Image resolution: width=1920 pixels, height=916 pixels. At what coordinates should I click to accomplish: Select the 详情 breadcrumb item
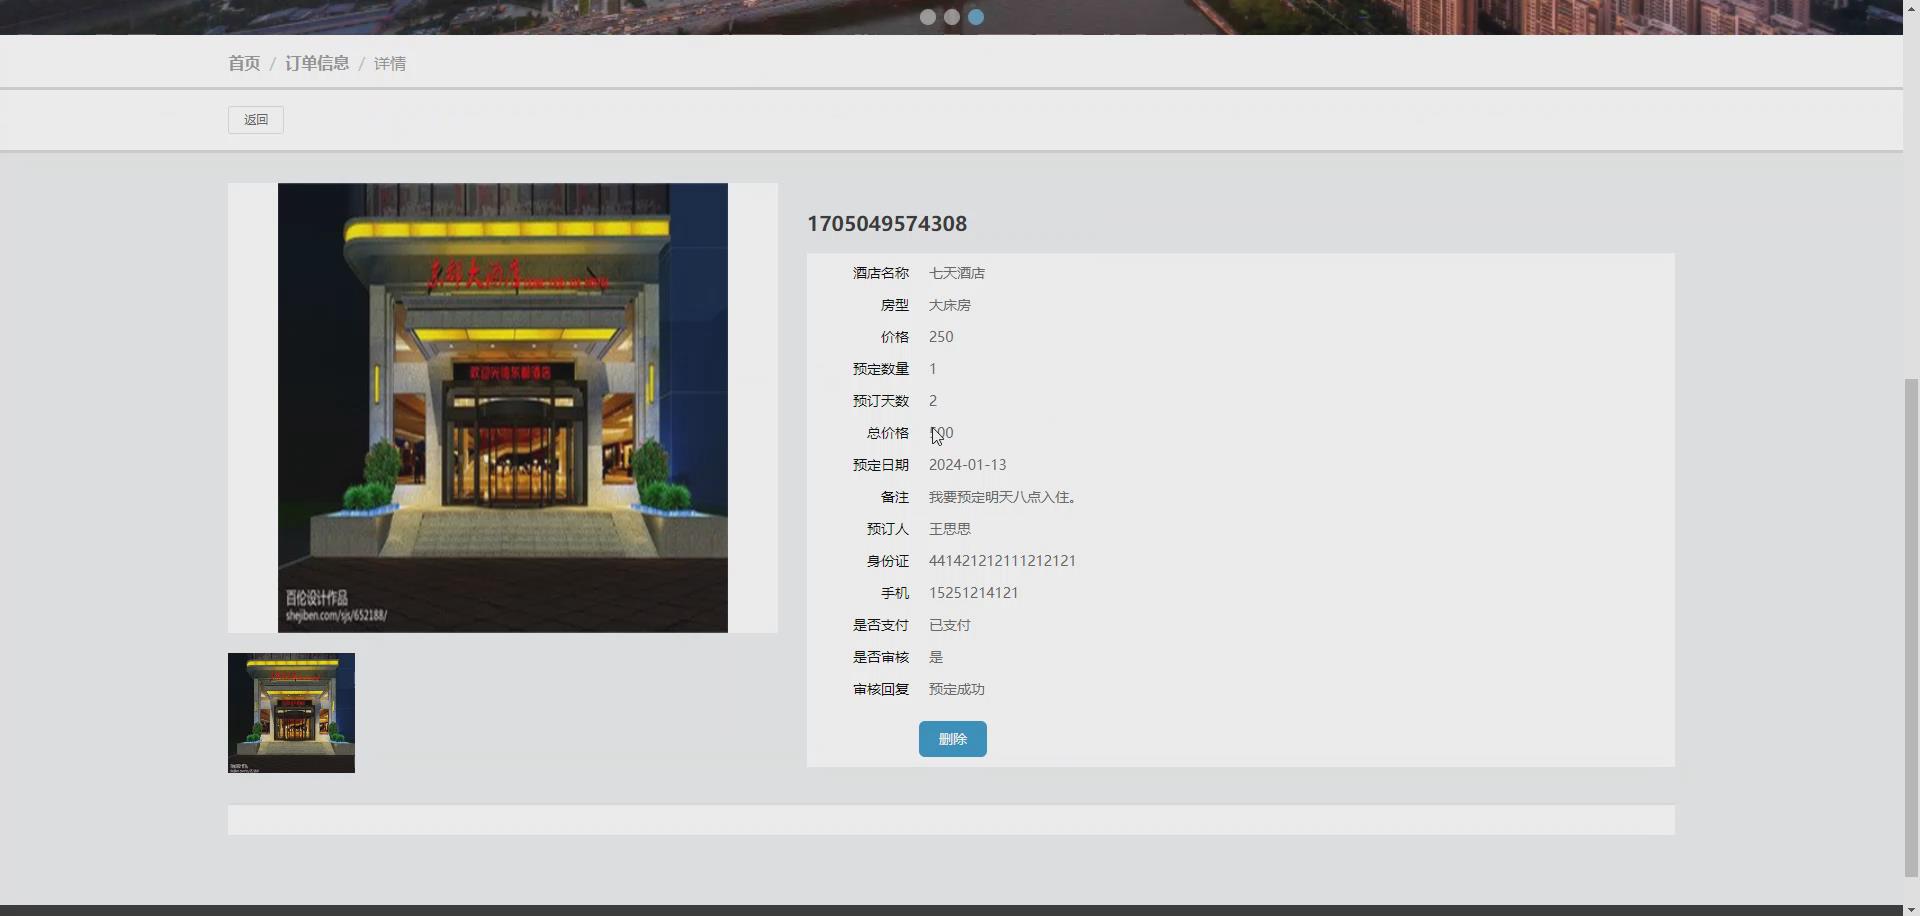coord(389,63)
